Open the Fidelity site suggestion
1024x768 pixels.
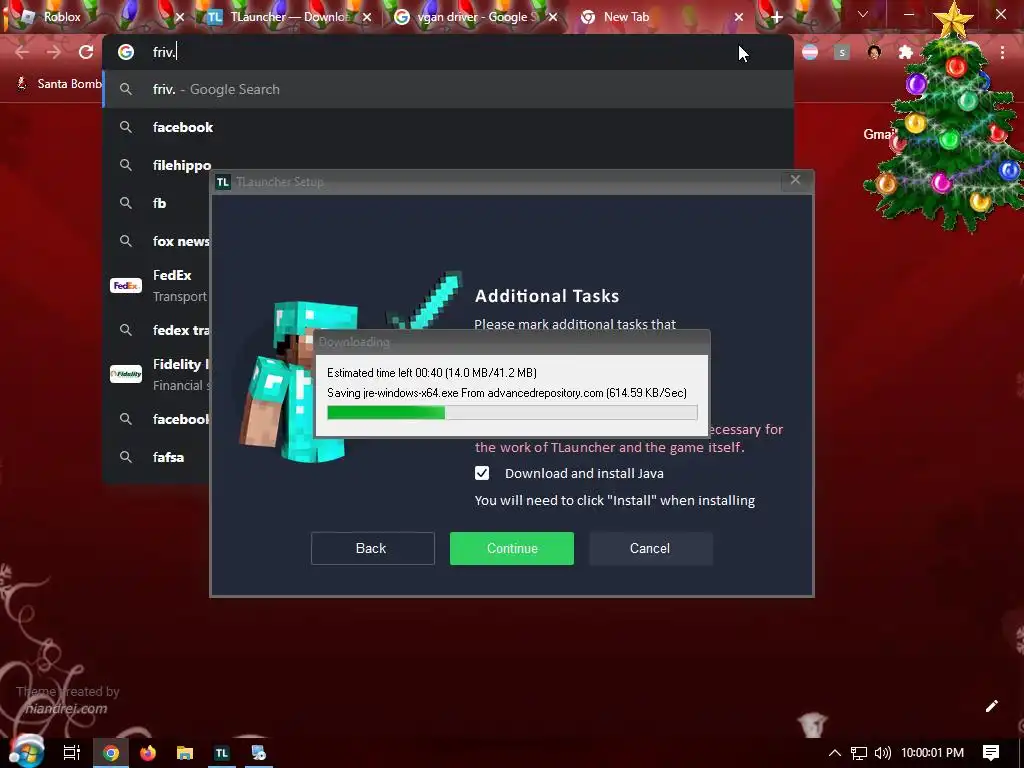pyautogui.click(x=158, y=374)
